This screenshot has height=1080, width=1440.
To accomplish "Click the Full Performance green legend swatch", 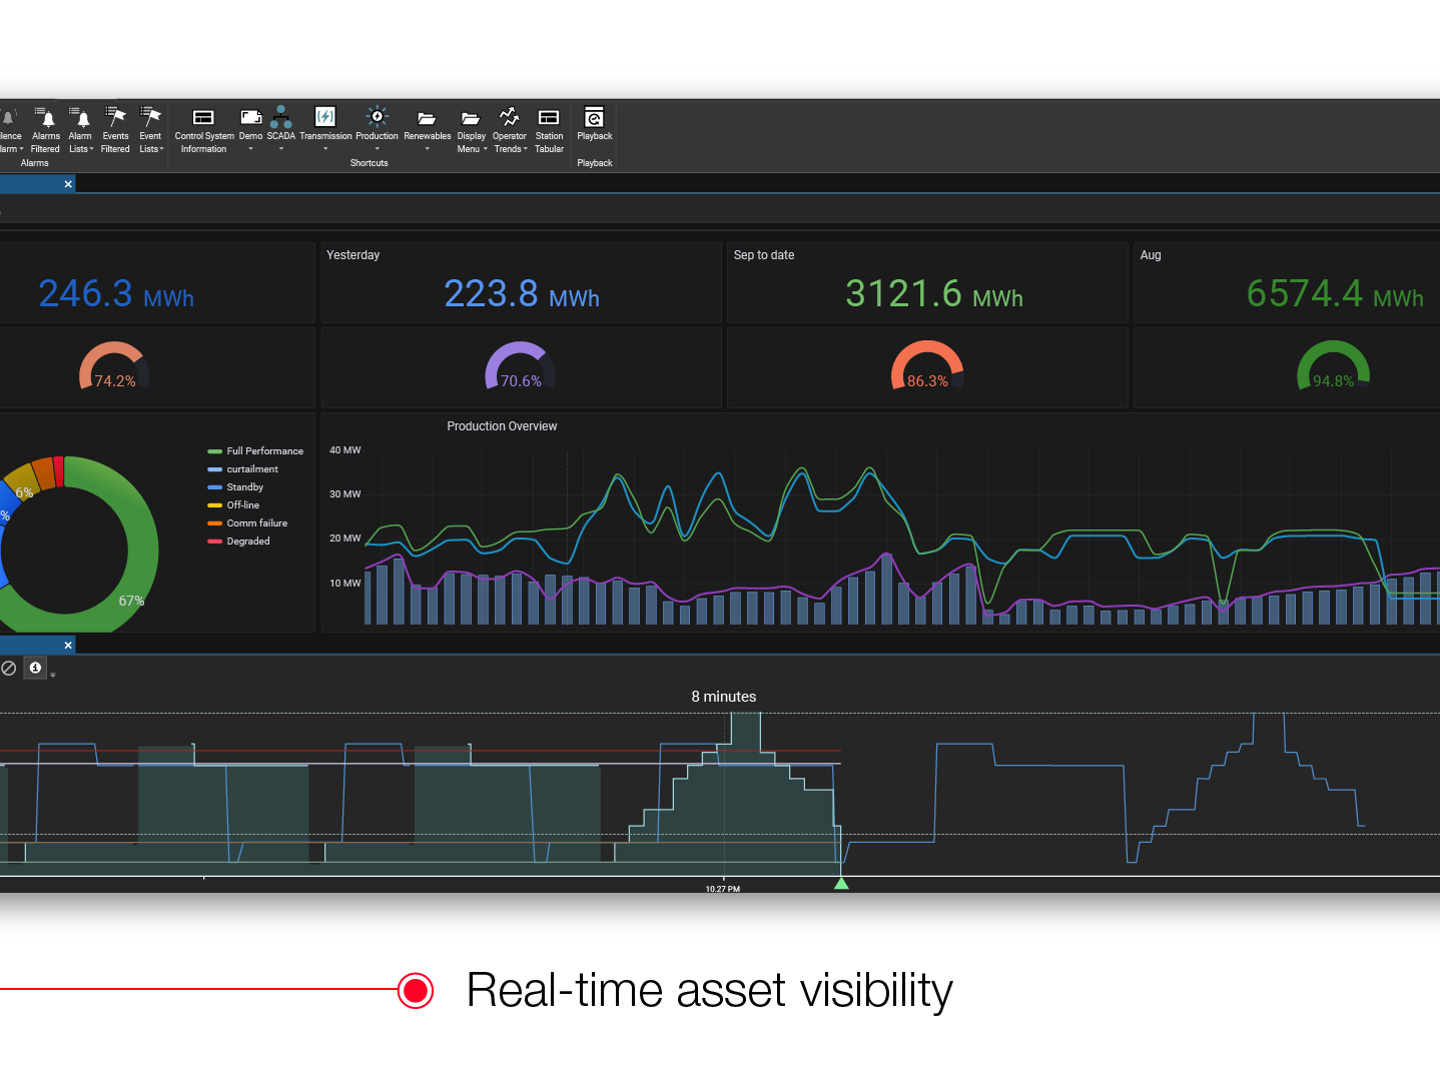I will coord(214,451).
